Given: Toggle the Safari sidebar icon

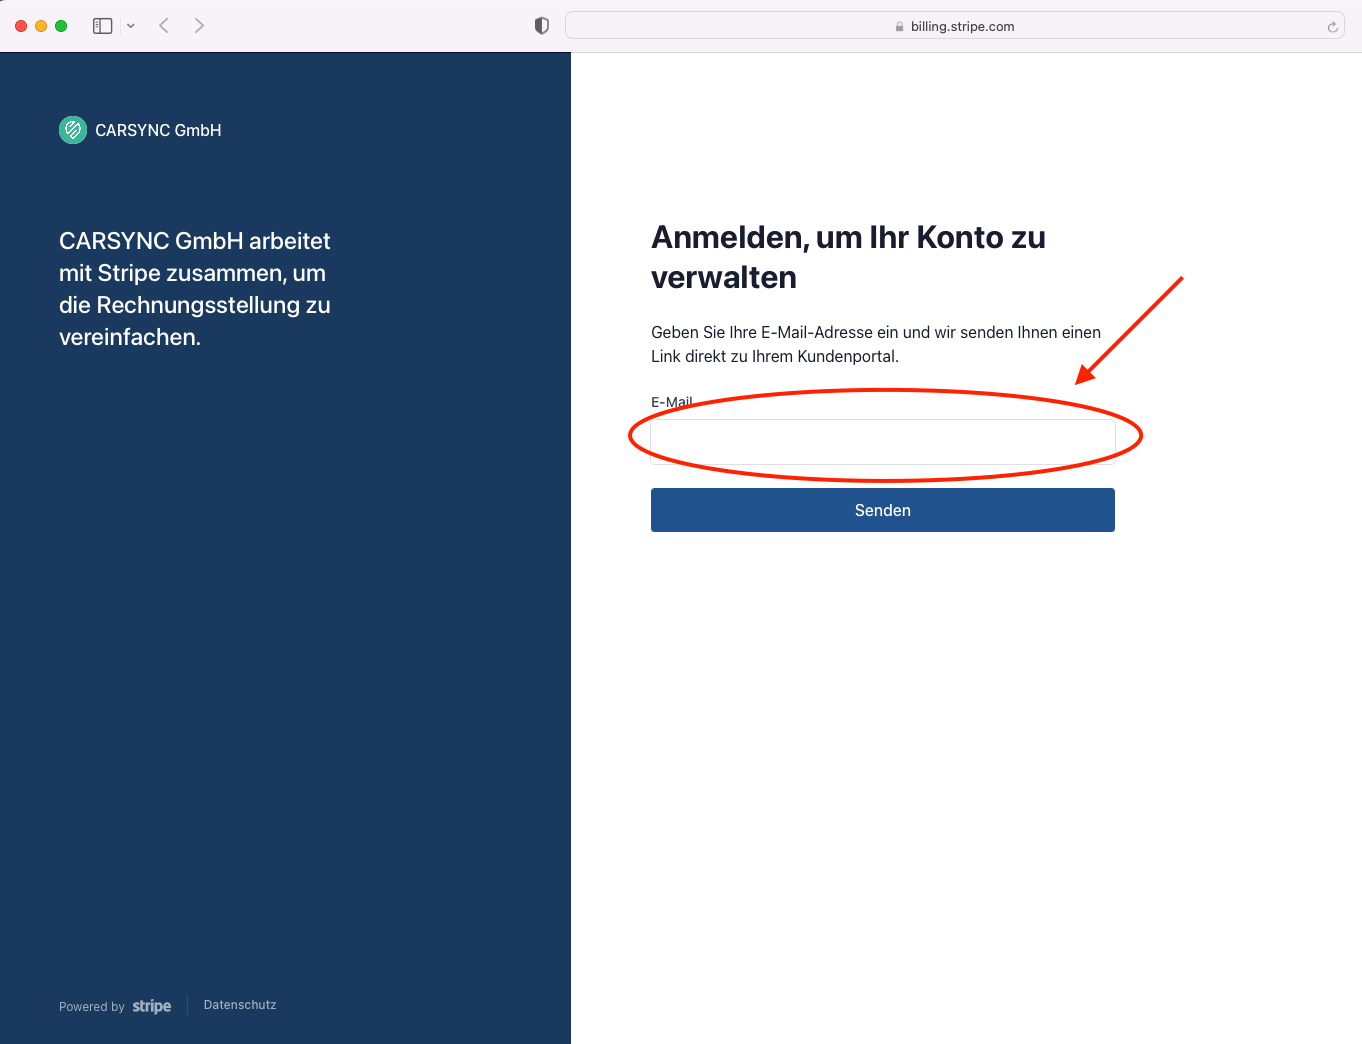Looking at the screenshot, I should [x=102, y=26].
